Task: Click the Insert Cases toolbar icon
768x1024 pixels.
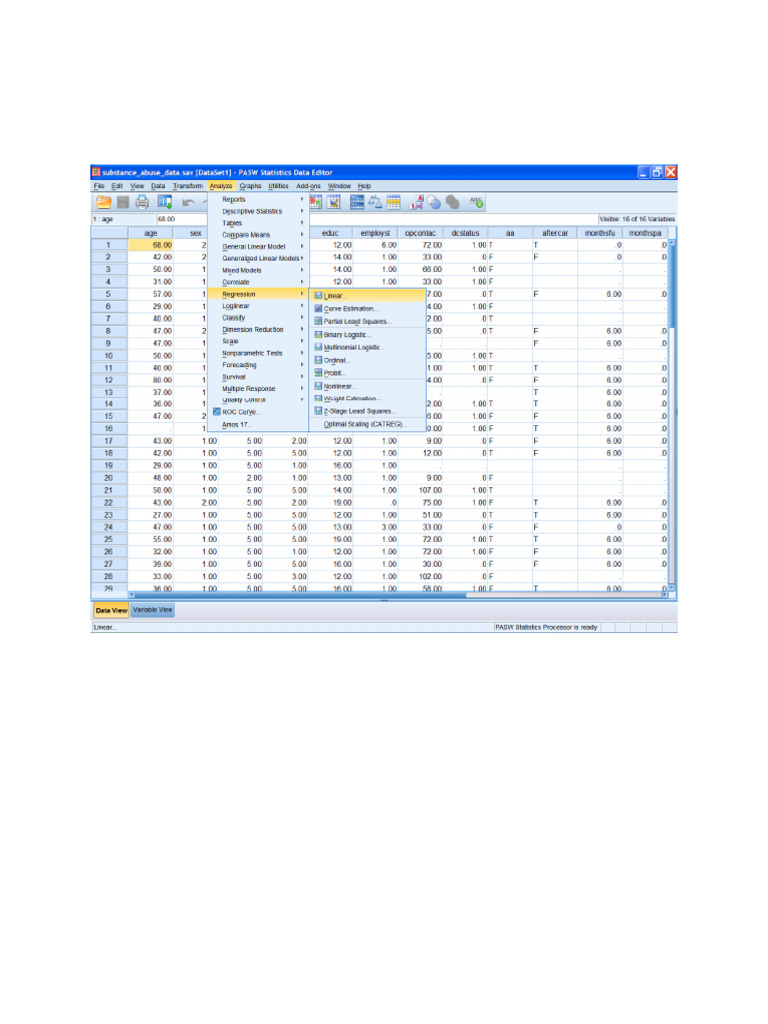Action: pos(316,202)
